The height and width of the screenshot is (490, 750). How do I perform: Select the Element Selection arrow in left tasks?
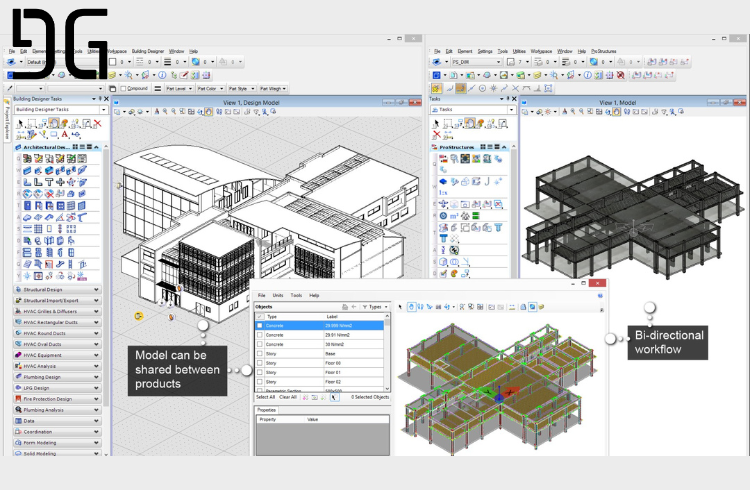pos(20,124)
